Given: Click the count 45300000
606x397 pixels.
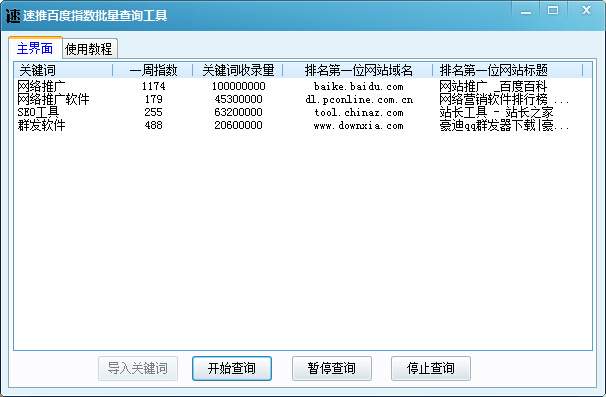Looking at the screenshot, I should (x=238, y=99).
